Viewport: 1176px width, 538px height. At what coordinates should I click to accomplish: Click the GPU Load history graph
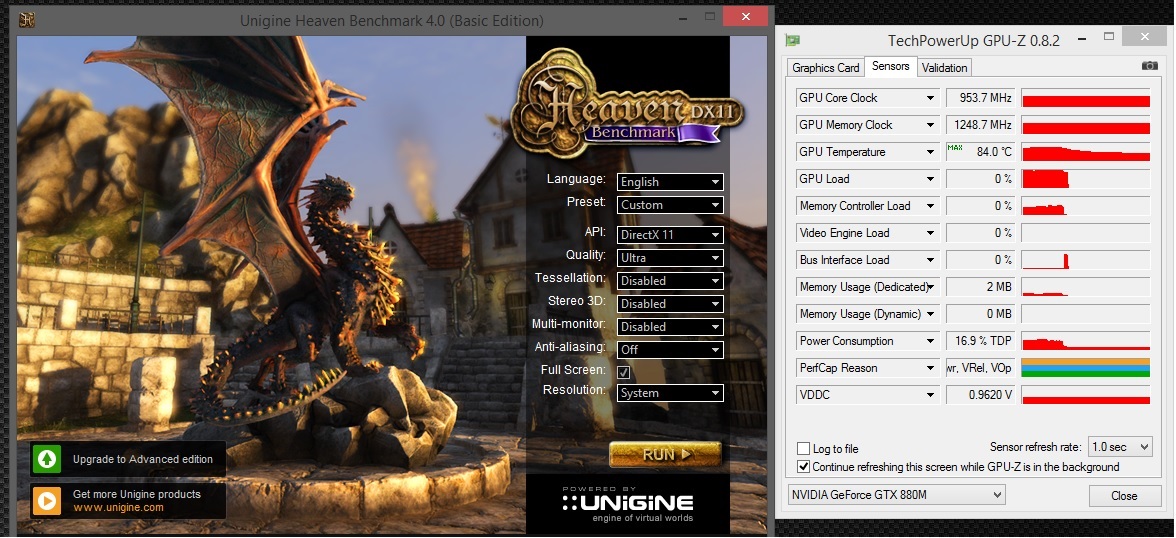[1085, 179]
